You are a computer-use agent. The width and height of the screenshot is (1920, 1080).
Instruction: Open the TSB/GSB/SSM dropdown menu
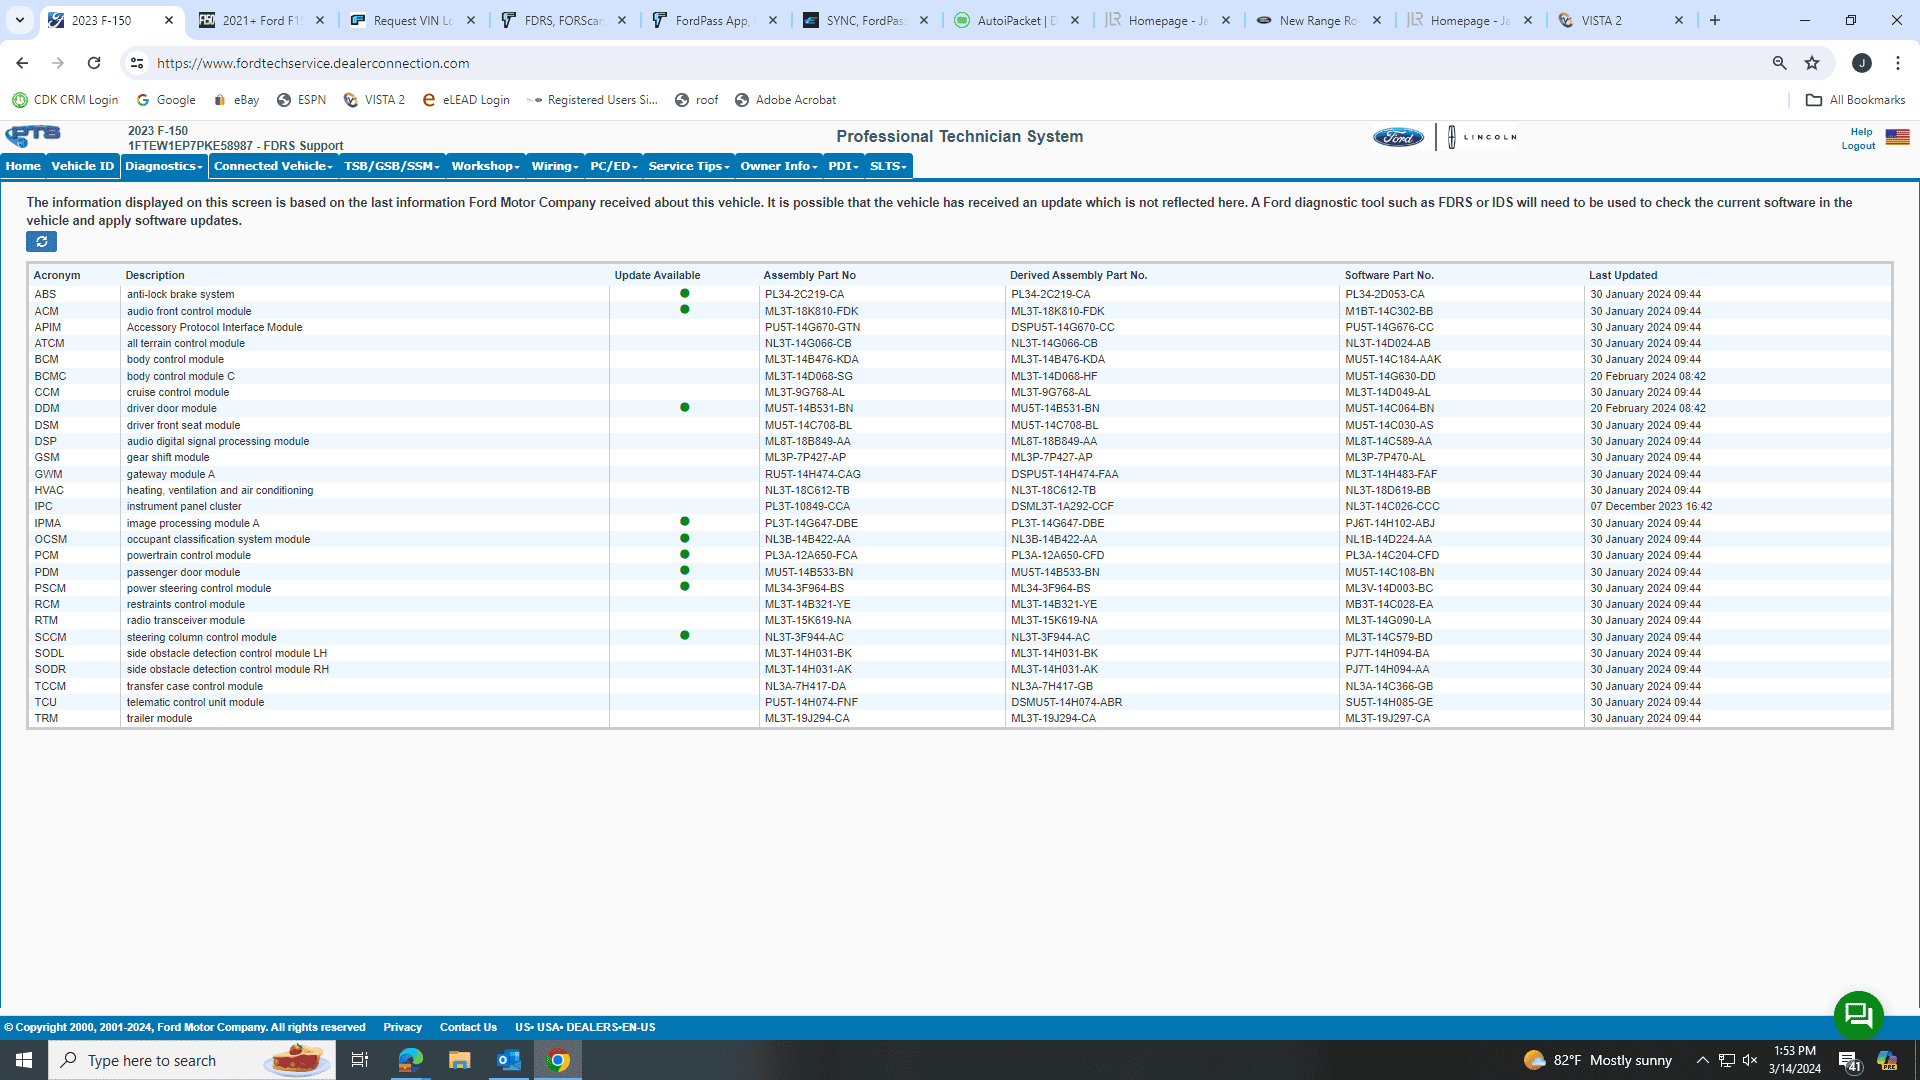coord(391,166)
